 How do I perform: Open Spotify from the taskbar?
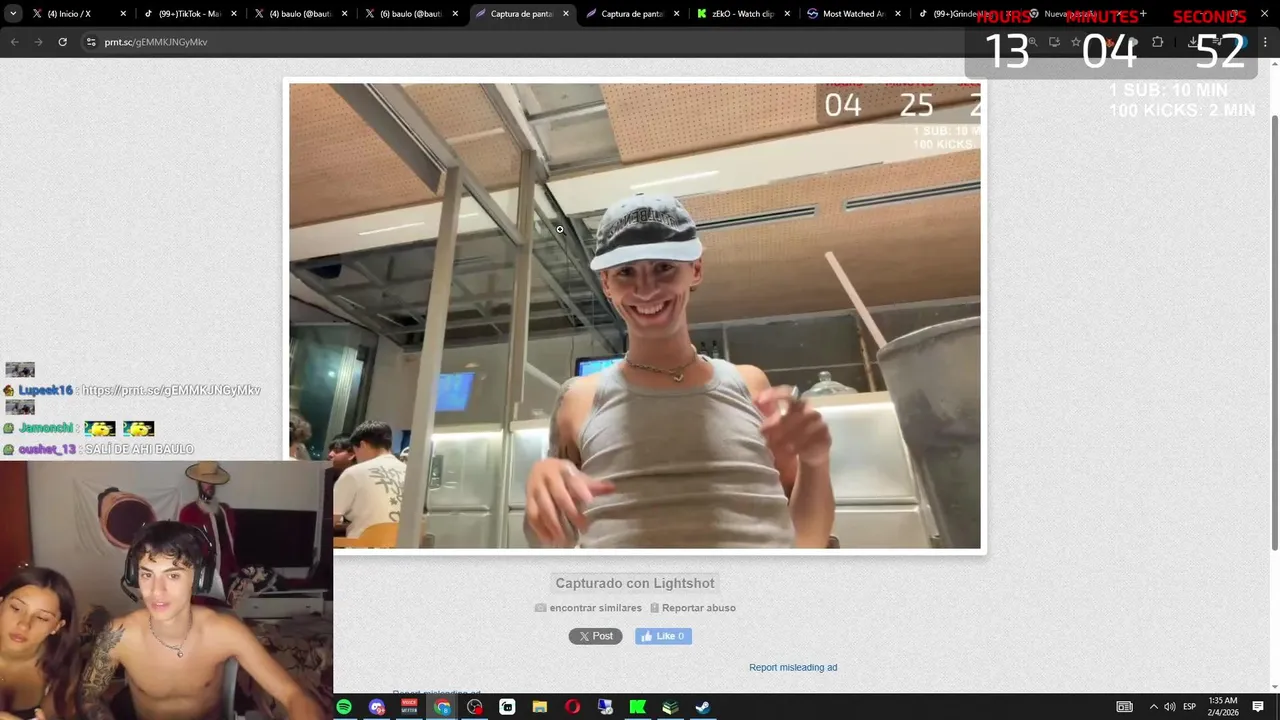(344, 707)
